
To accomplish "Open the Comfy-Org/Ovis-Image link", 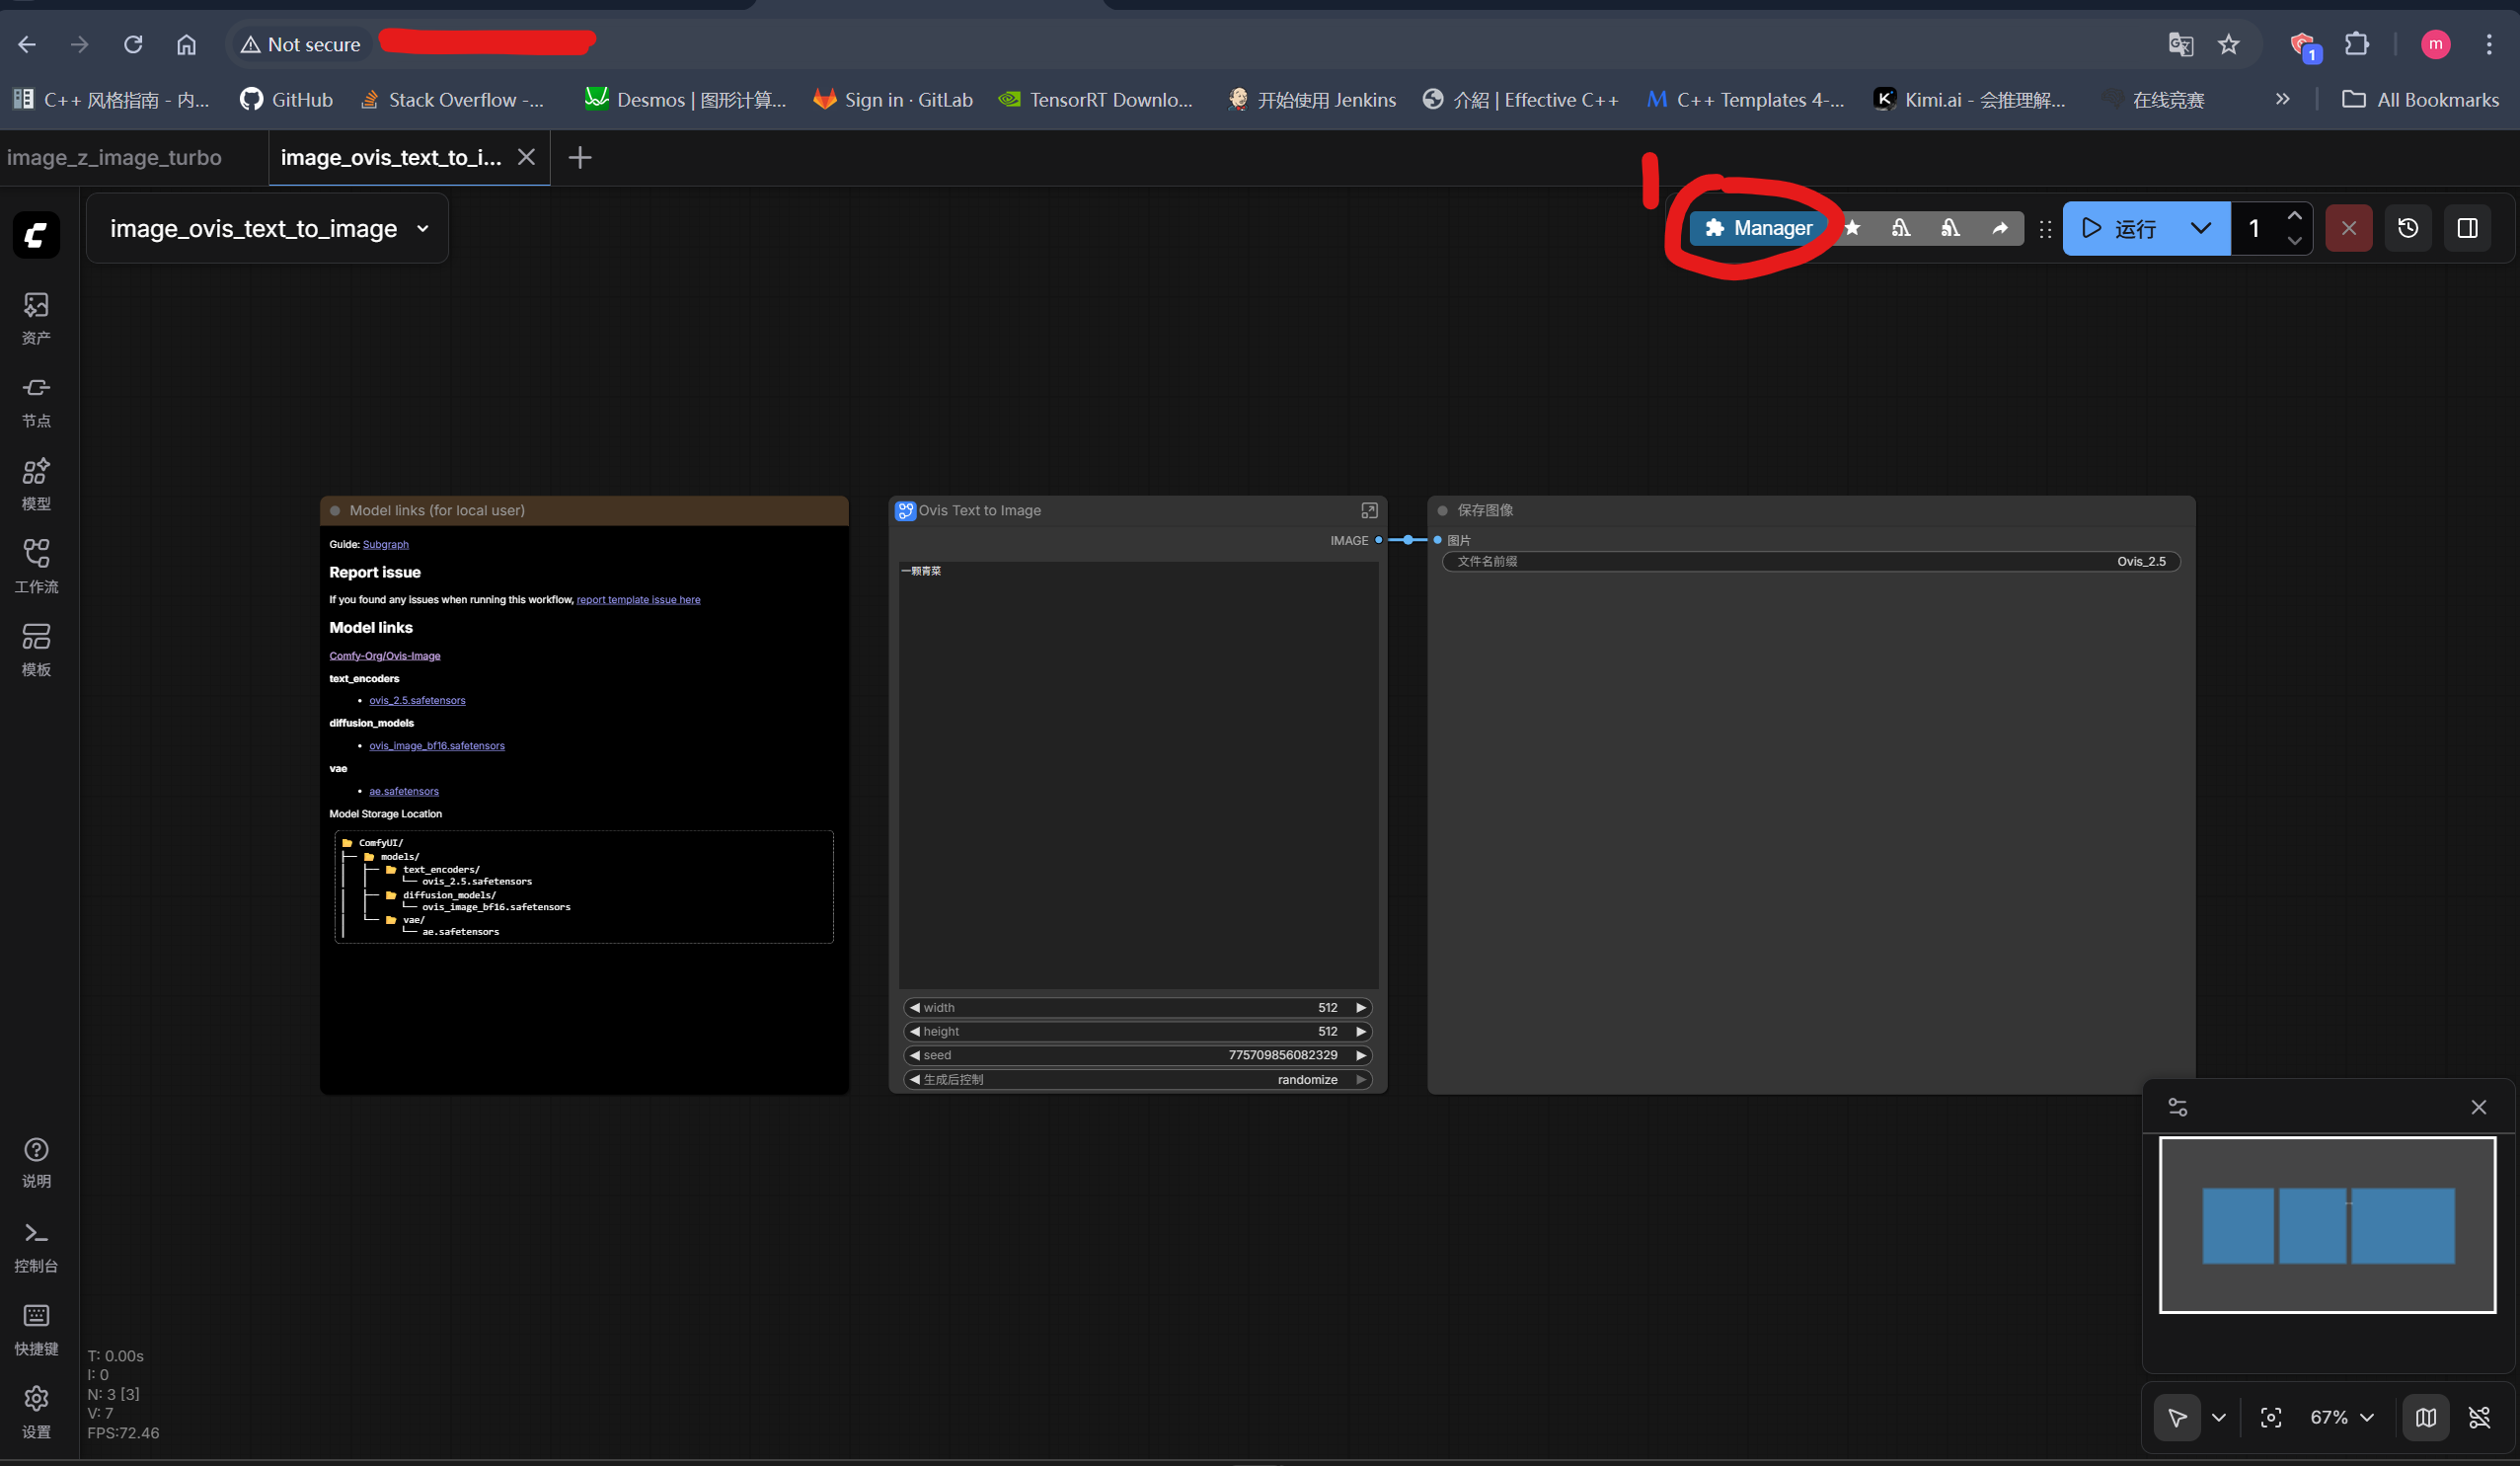I will tap(385, 655).
